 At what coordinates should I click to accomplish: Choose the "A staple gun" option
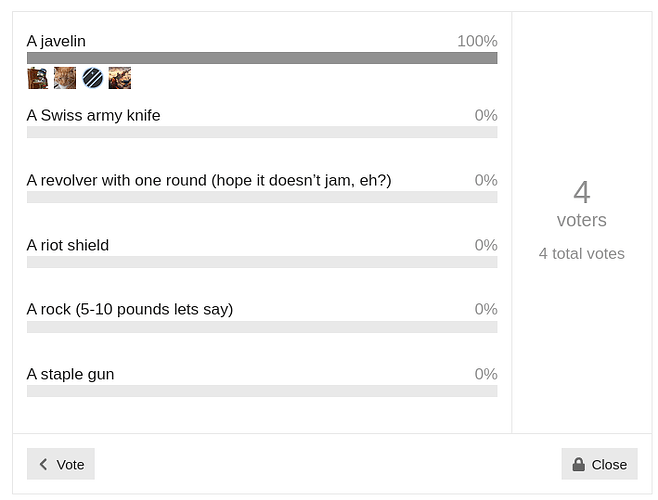coord(70,374)
